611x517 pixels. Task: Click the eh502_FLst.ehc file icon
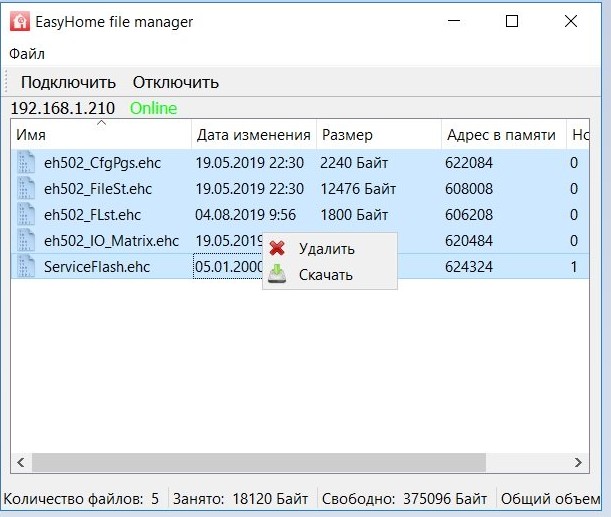pyautogui.click(x=26, y=214)
